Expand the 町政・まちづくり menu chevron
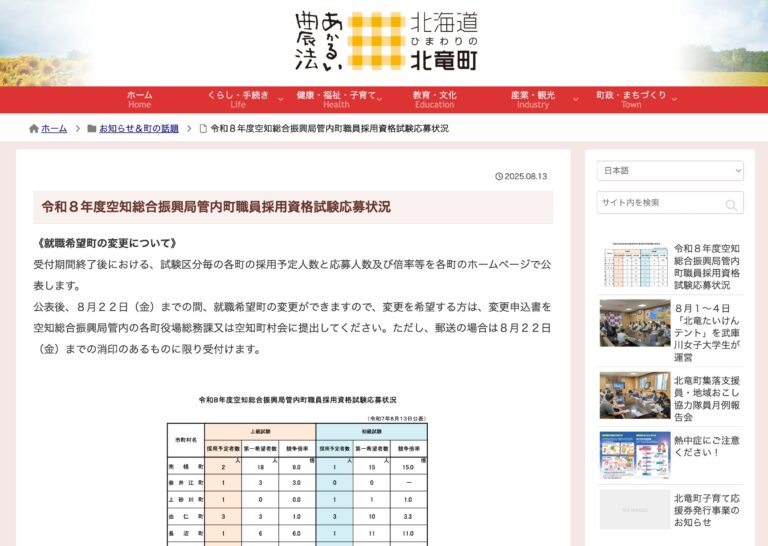 [x=674, y=99]
